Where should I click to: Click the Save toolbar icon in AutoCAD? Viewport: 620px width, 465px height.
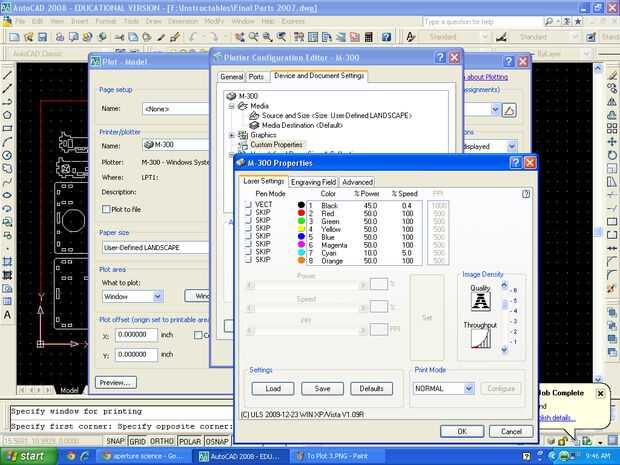(x=42, y=37)
